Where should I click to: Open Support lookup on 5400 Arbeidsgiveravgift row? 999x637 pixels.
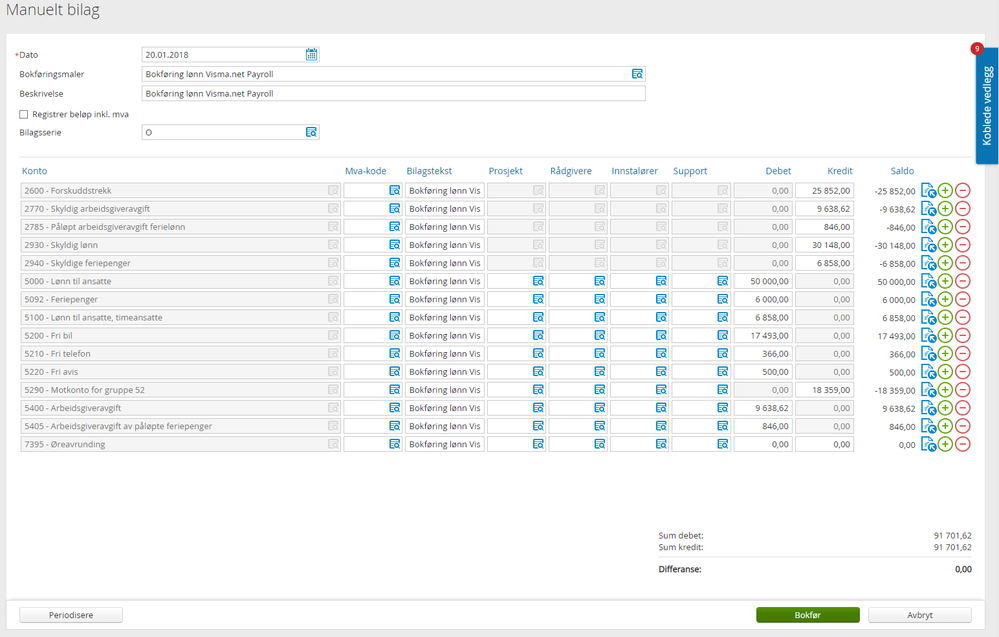(x=722, y=408)
